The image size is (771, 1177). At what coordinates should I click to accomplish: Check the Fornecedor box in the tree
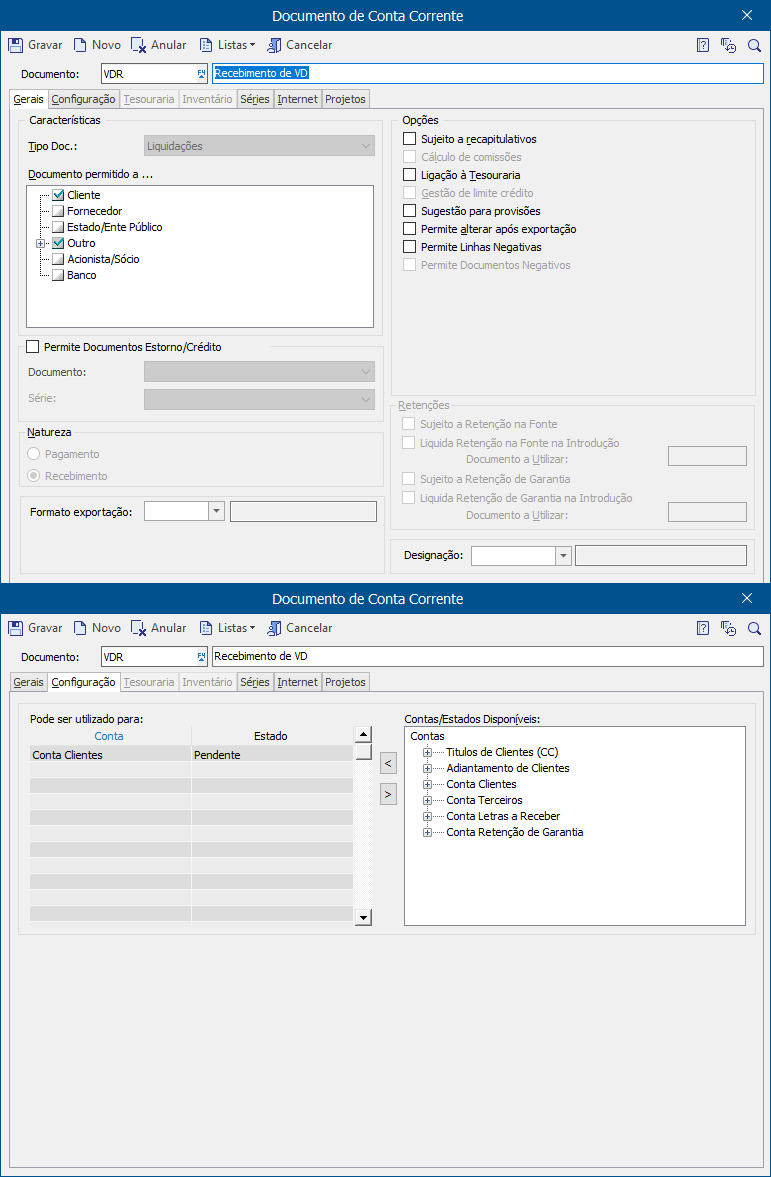click(58, 211)
